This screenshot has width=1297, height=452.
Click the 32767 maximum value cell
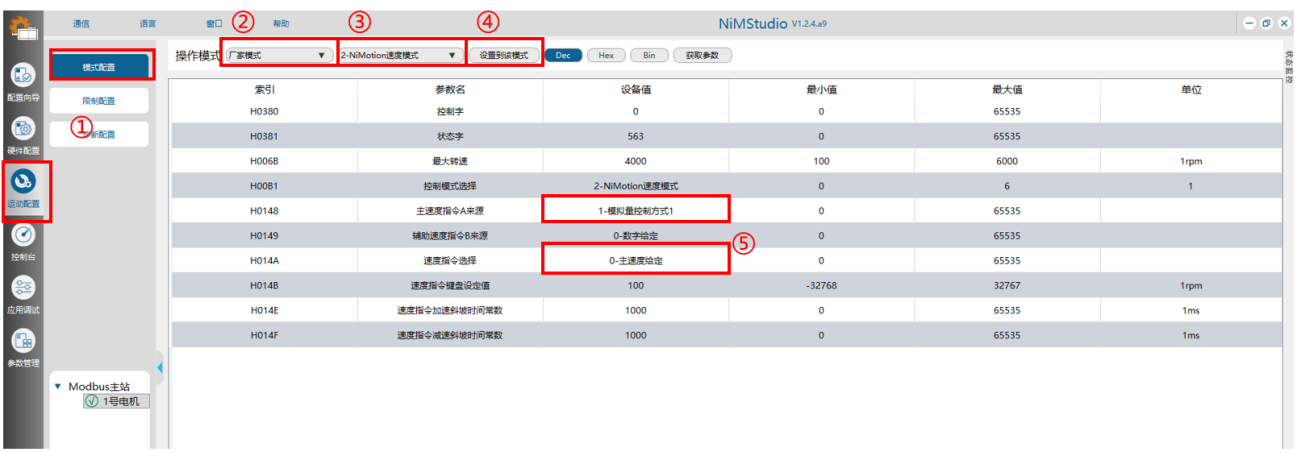tap(1007, 285)
